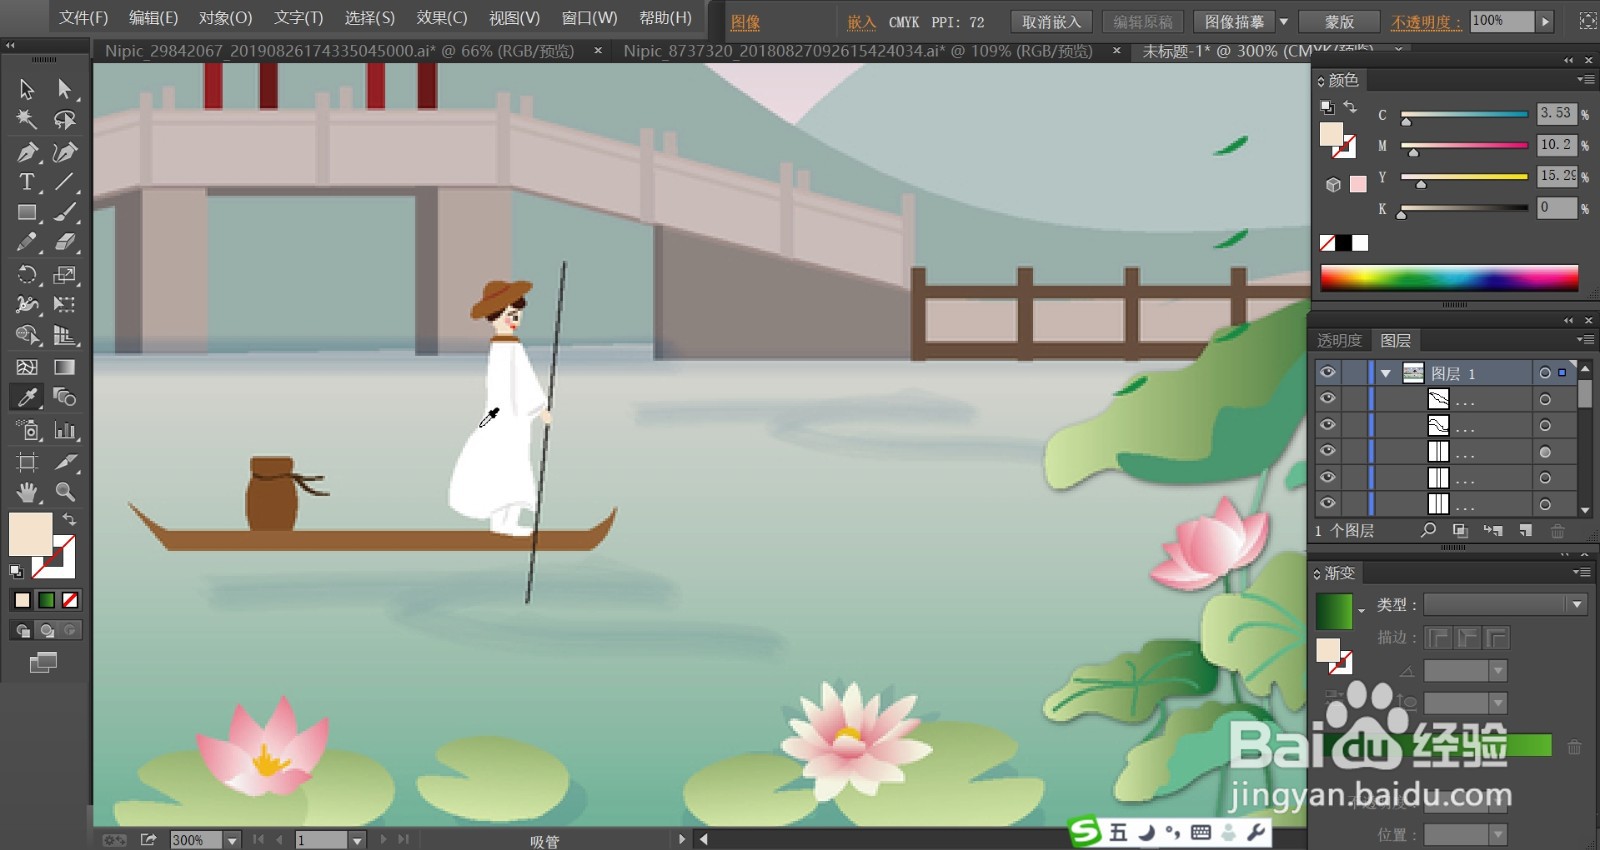Image resolution: width=1600 pixels, height=850 pixels.
Task: Select the Pencil tool
Action: (x=27, y=242)
